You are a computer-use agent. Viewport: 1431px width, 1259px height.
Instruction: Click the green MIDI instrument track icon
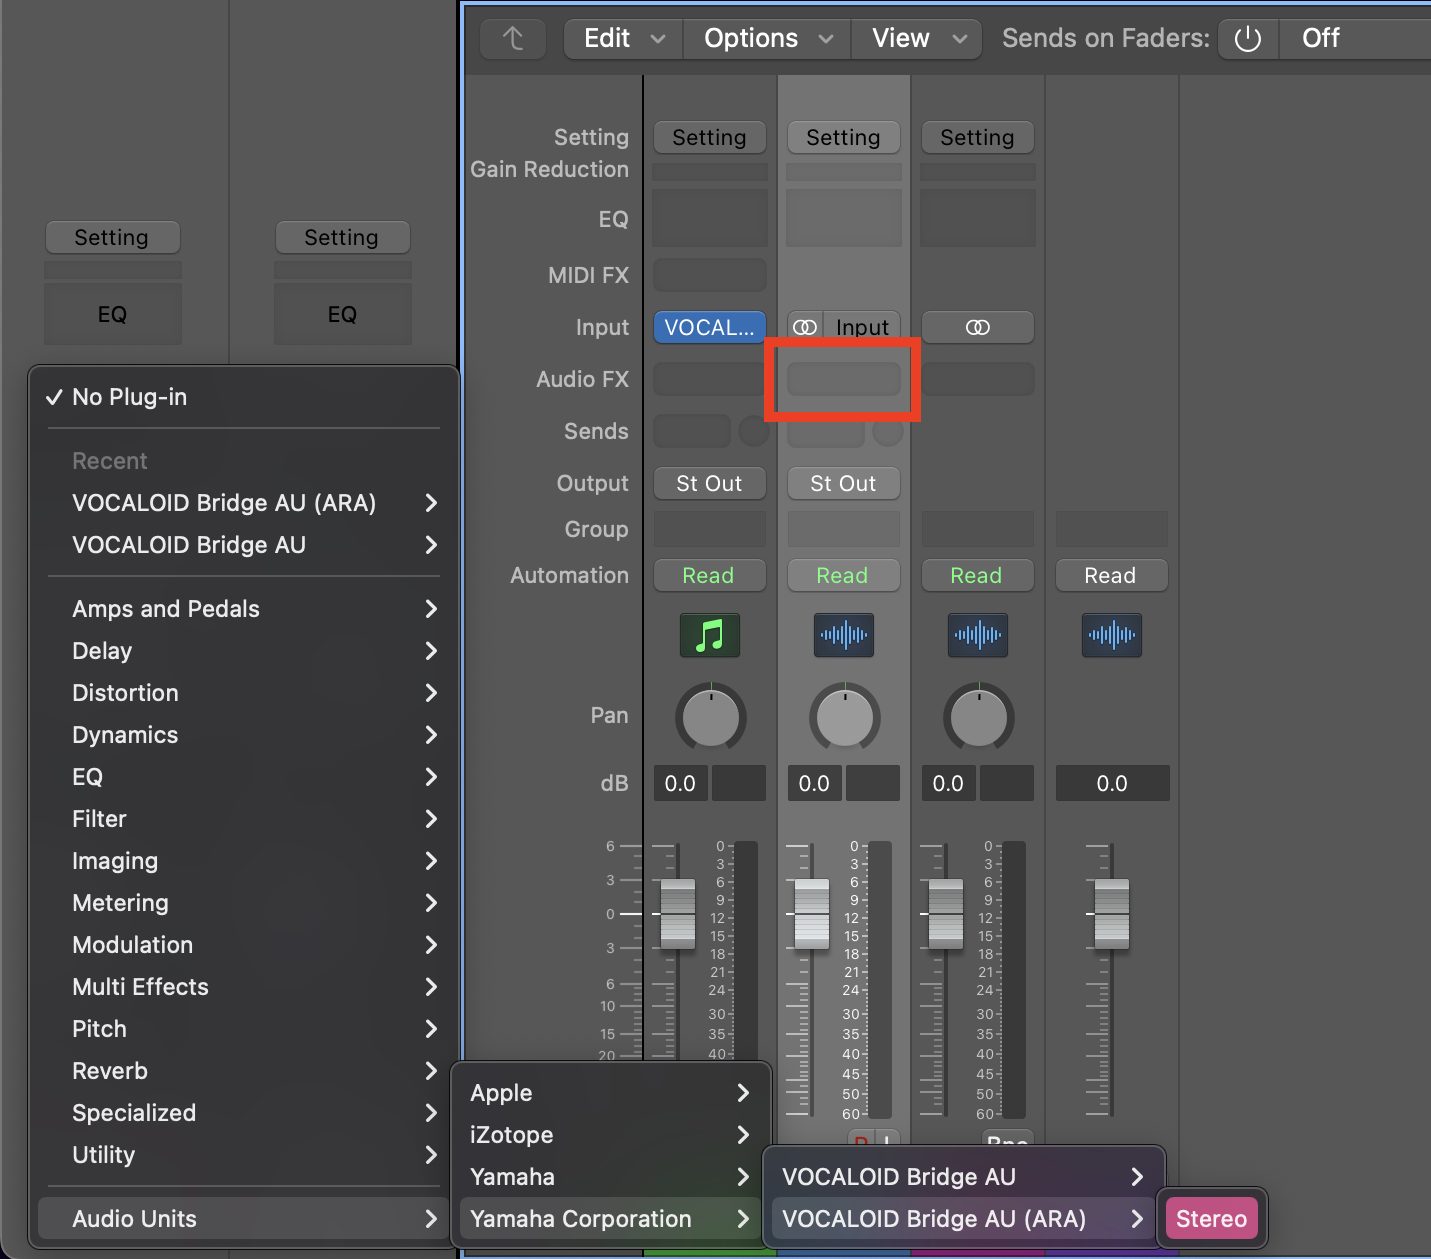coord(709,635)
